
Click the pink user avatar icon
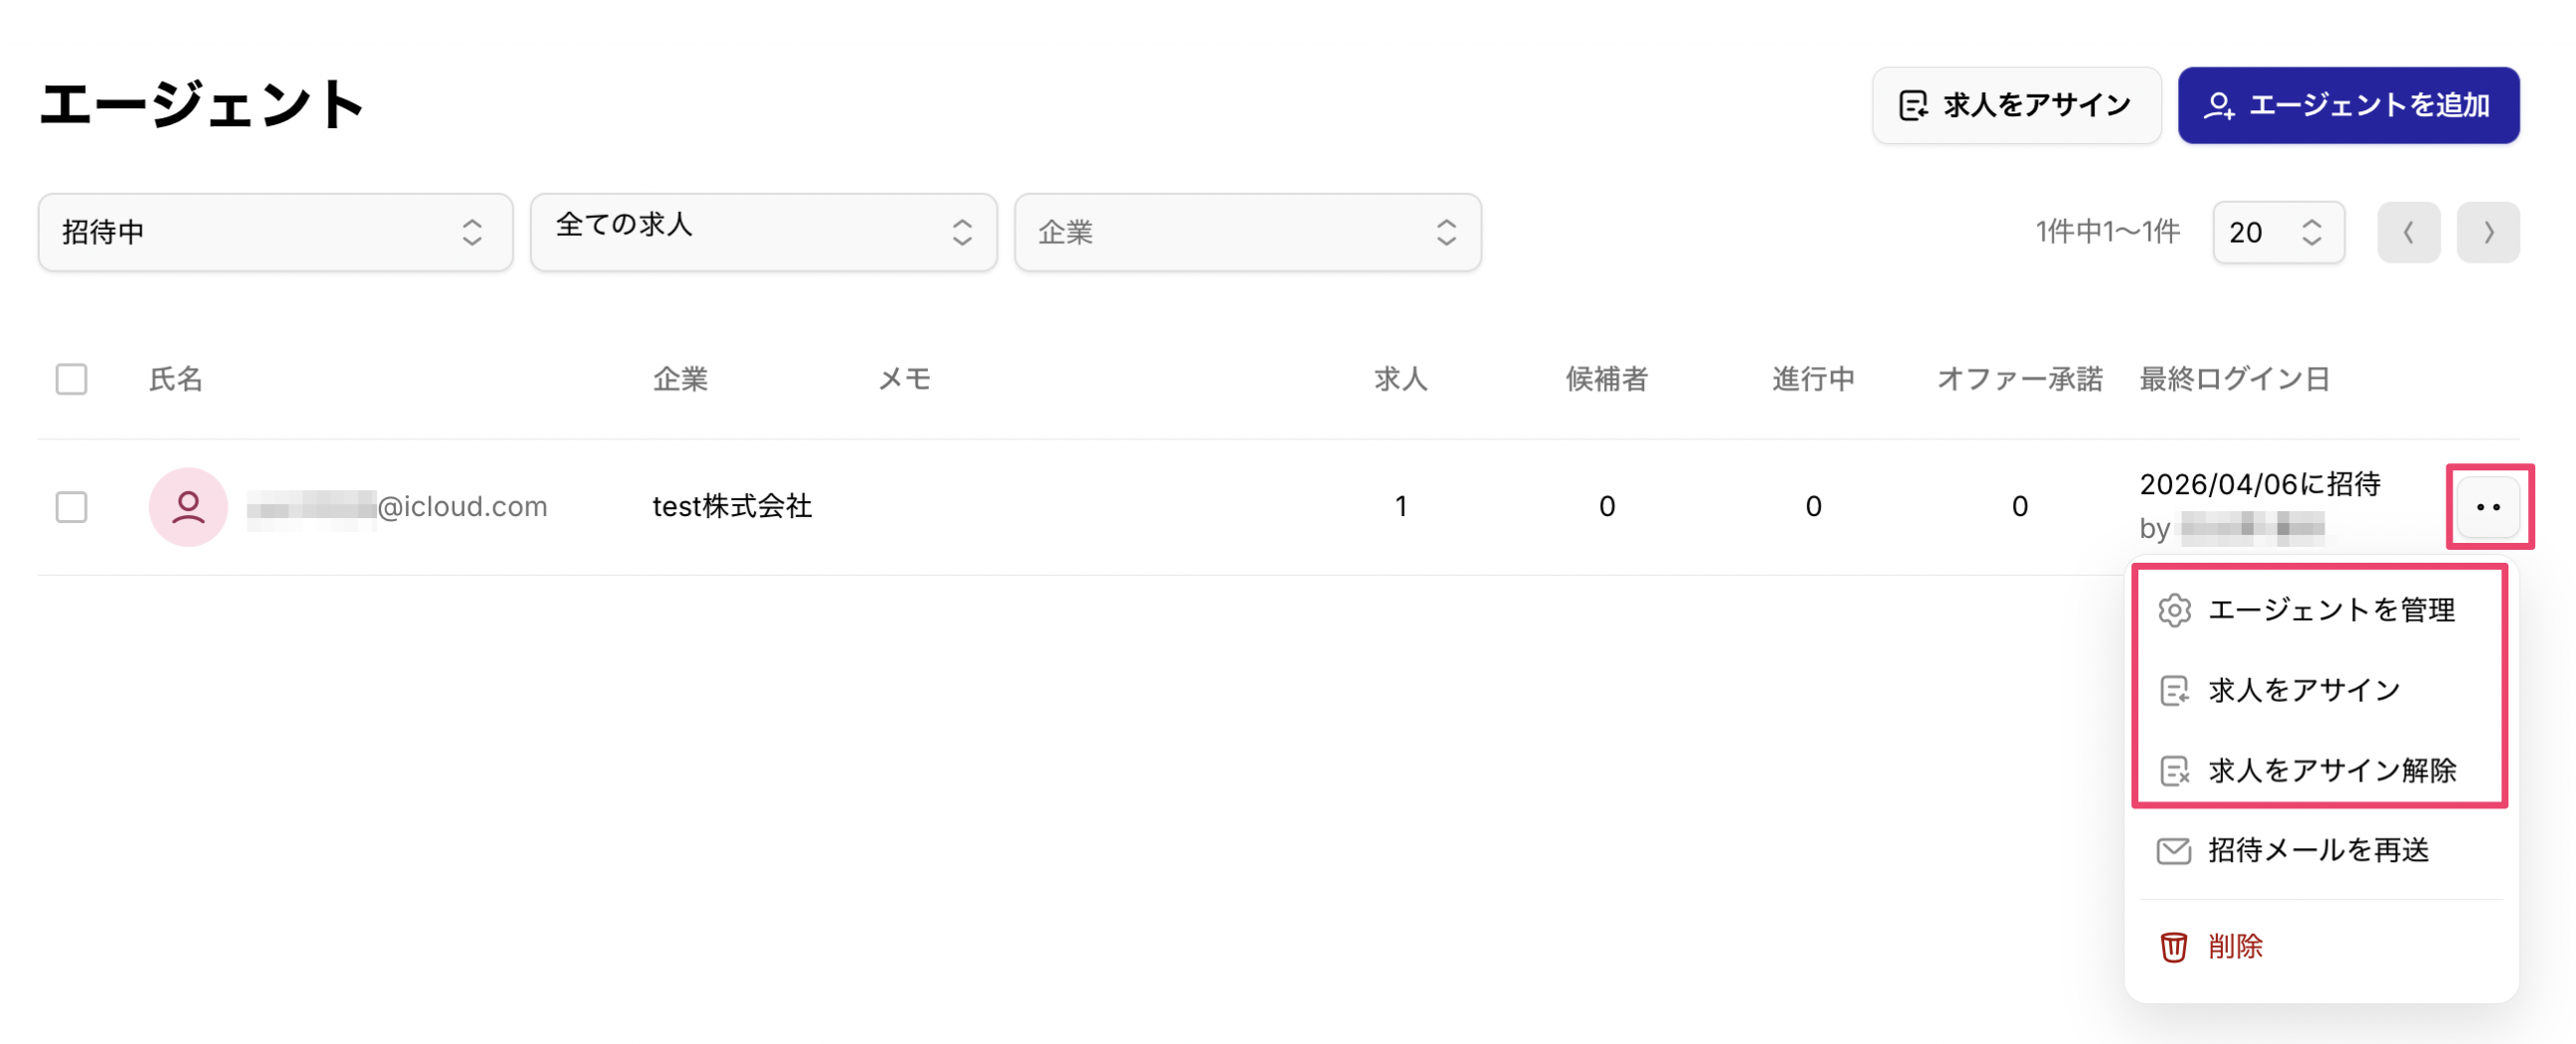188,507
